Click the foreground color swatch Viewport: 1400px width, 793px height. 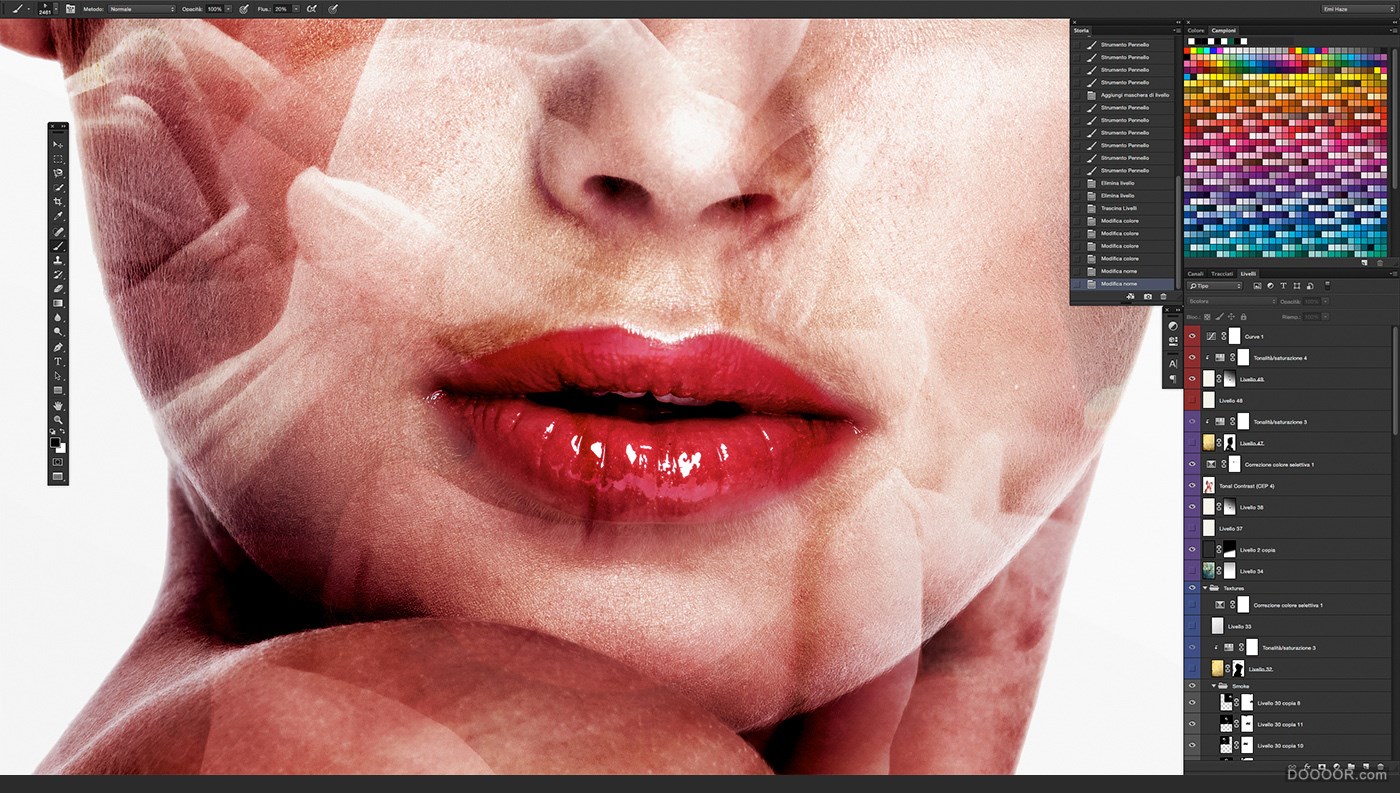[x=55, y=442]
